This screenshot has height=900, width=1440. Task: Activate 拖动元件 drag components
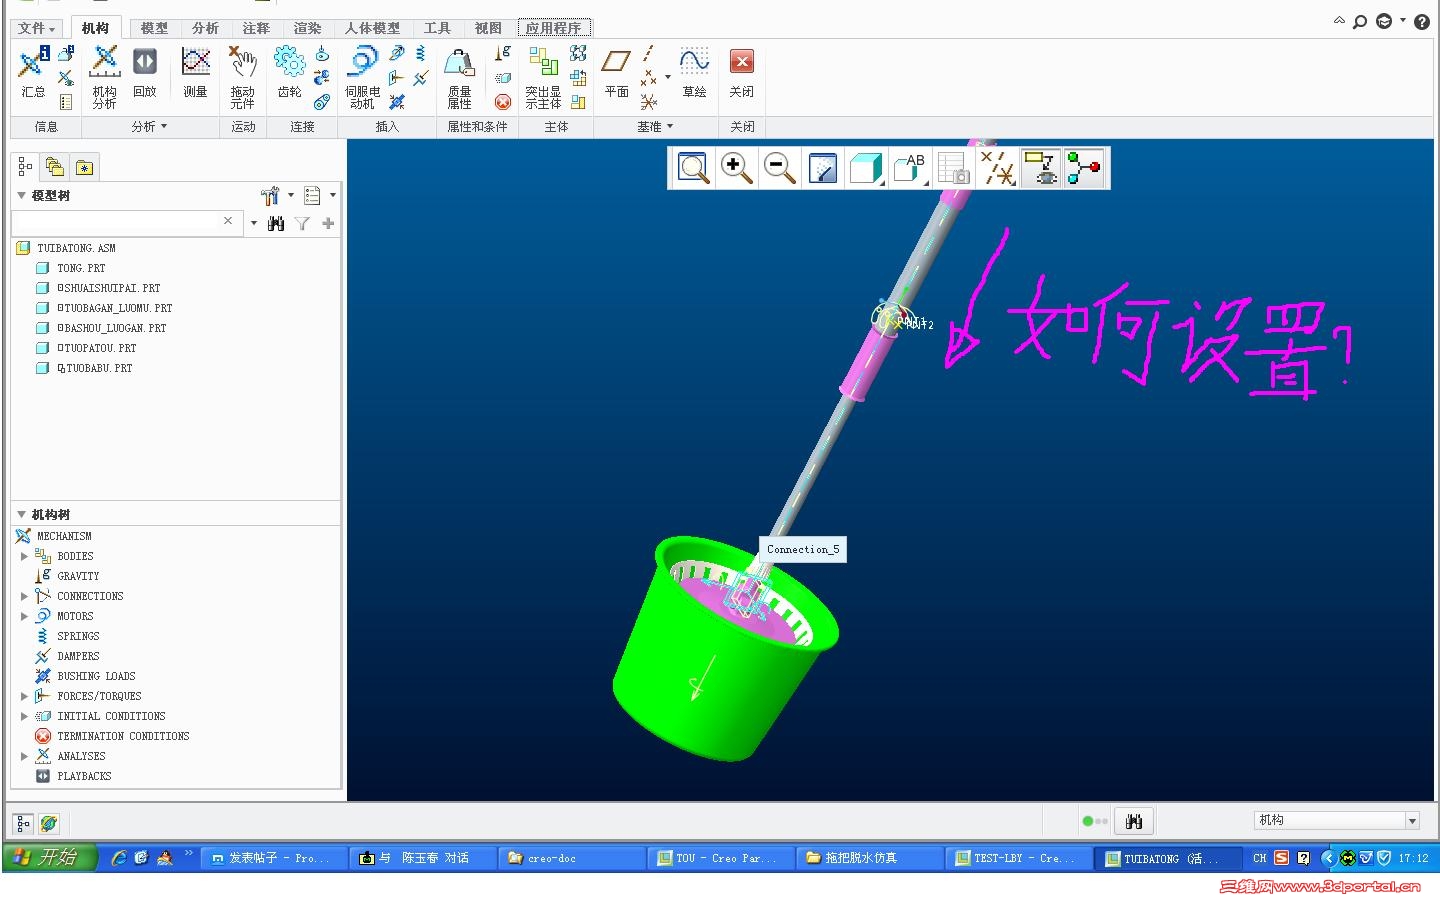coord(242,76)
